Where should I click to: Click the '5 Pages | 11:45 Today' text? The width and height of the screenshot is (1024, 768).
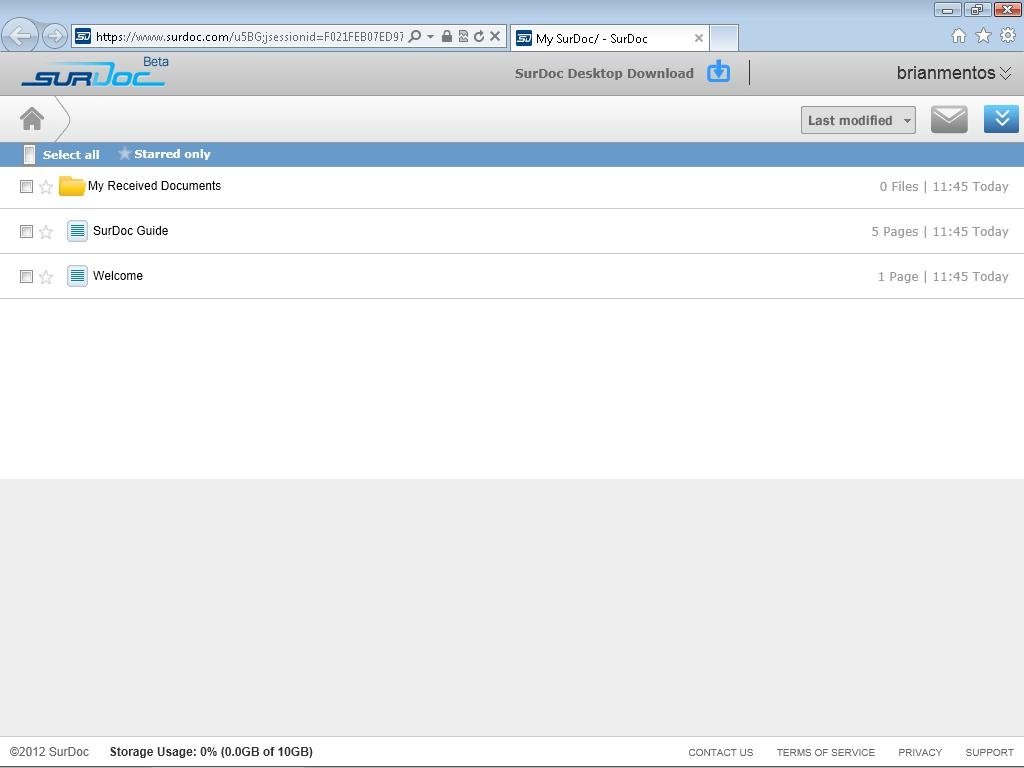point(940,231)
